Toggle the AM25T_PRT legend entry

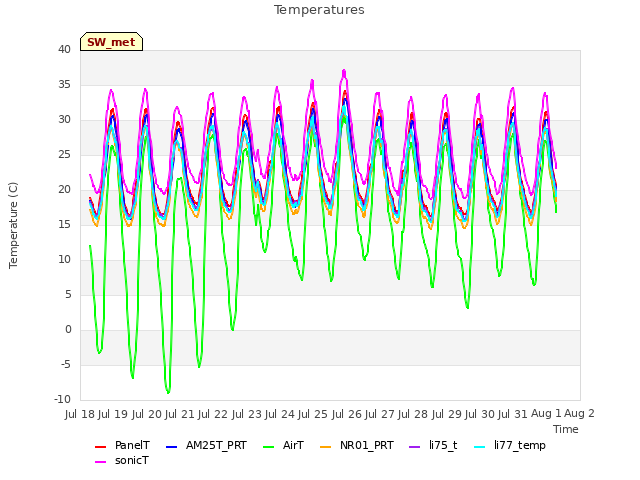206,445
